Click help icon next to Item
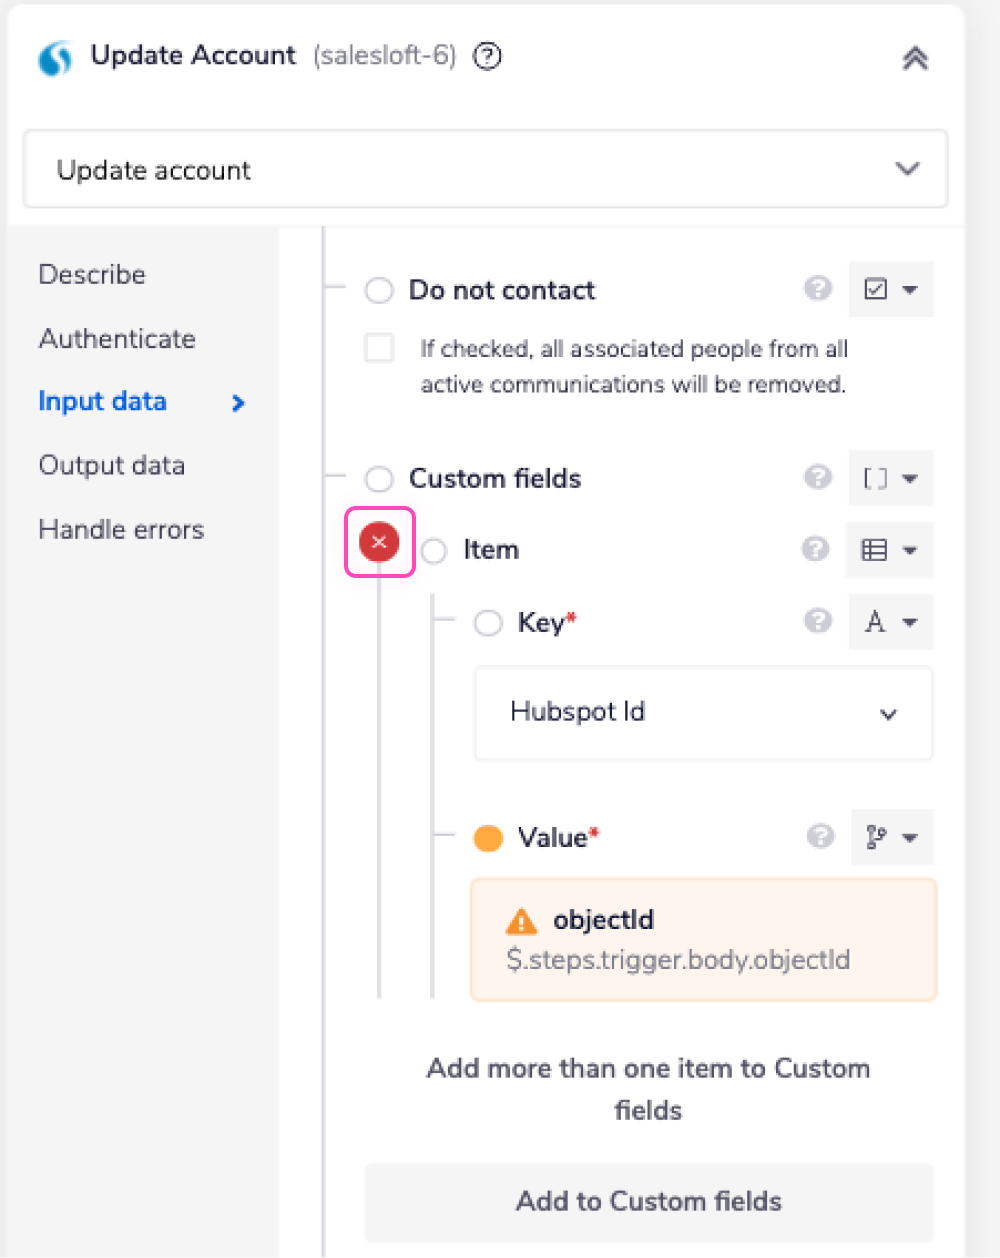 [x=816, y=549]
